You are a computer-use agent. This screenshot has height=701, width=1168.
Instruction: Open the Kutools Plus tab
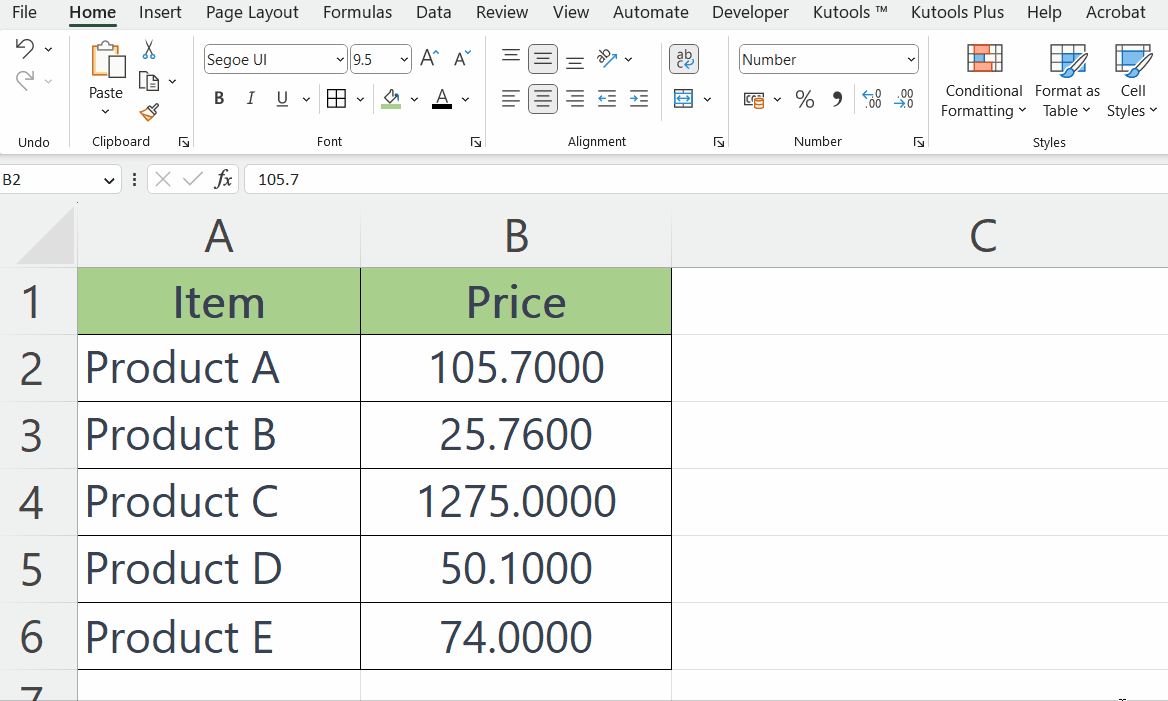[x=957, y=12]
